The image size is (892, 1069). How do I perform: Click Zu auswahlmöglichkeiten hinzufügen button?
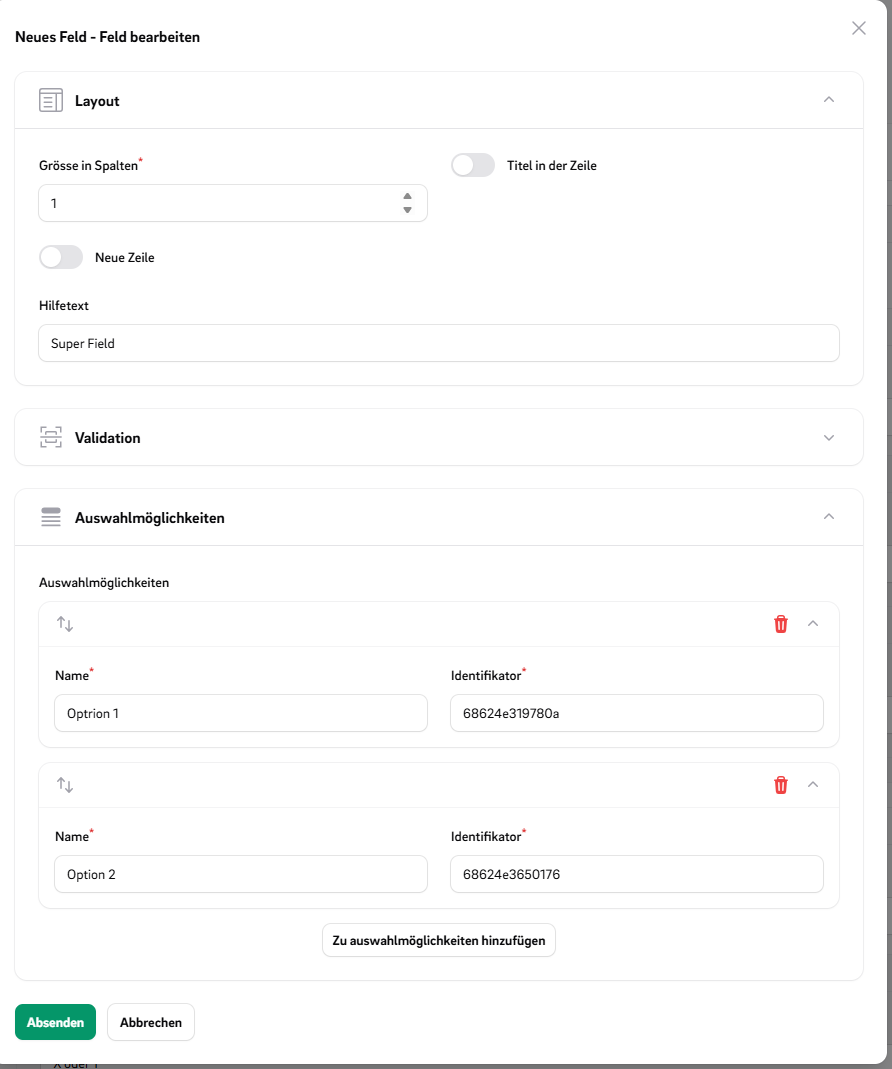coord(438,940)
